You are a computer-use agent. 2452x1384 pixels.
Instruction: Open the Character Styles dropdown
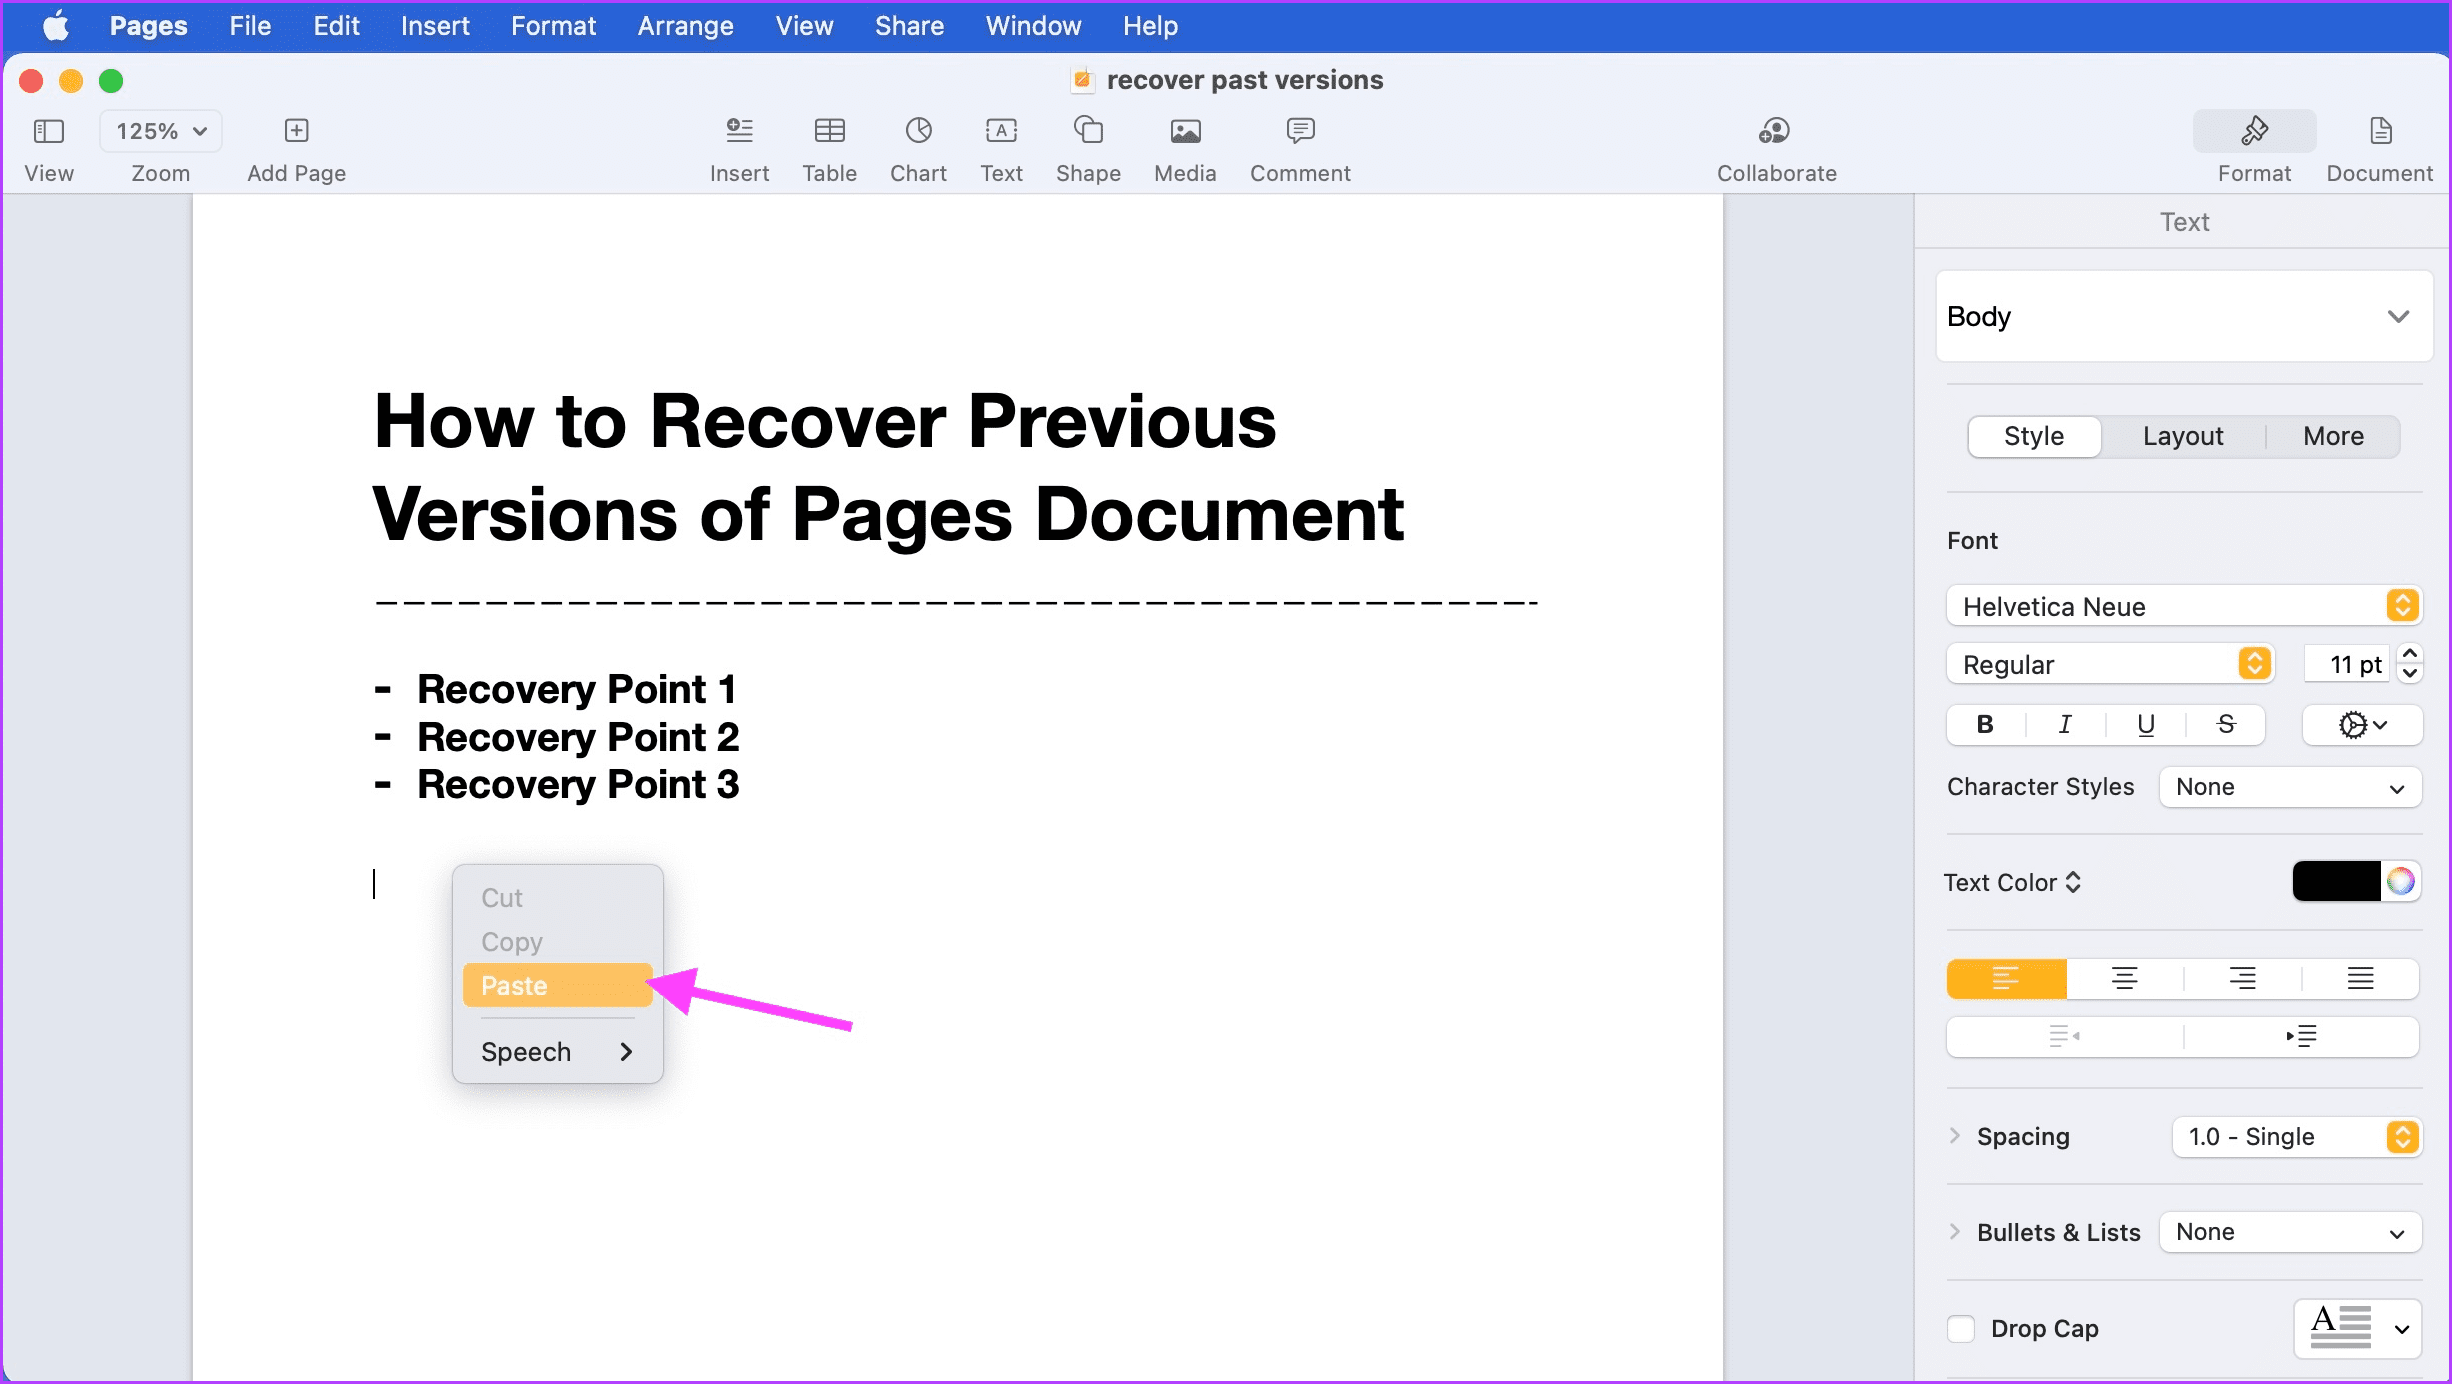click(x=2290, y=787)
